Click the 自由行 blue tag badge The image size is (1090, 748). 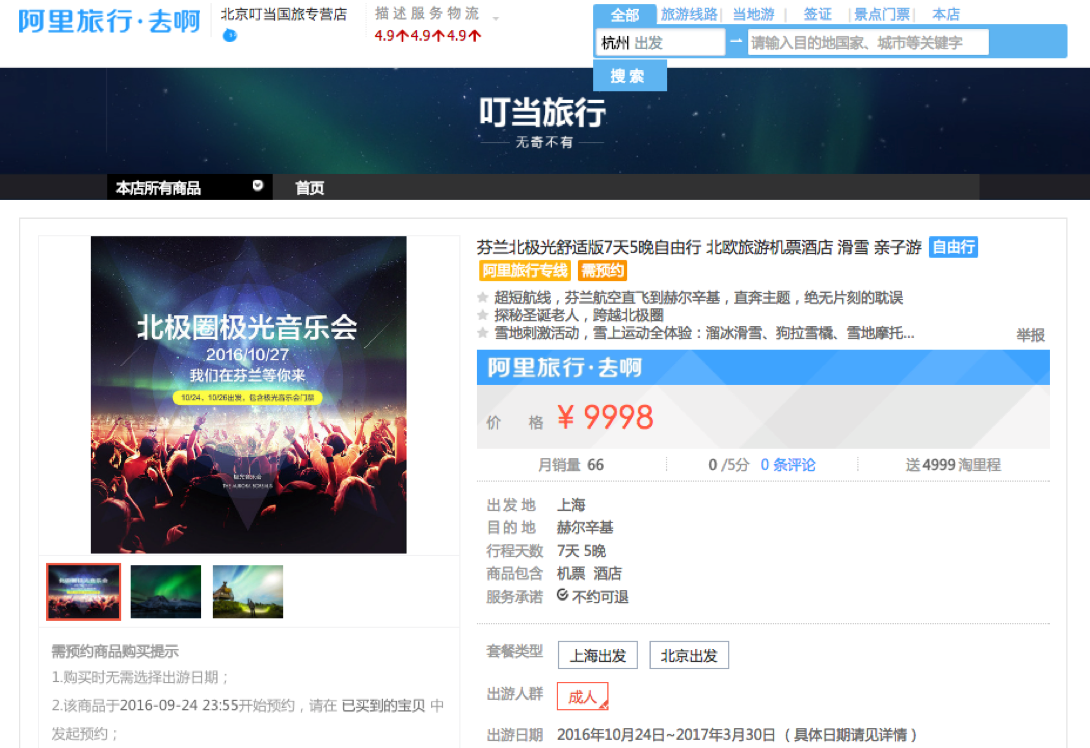click(953, 247)
